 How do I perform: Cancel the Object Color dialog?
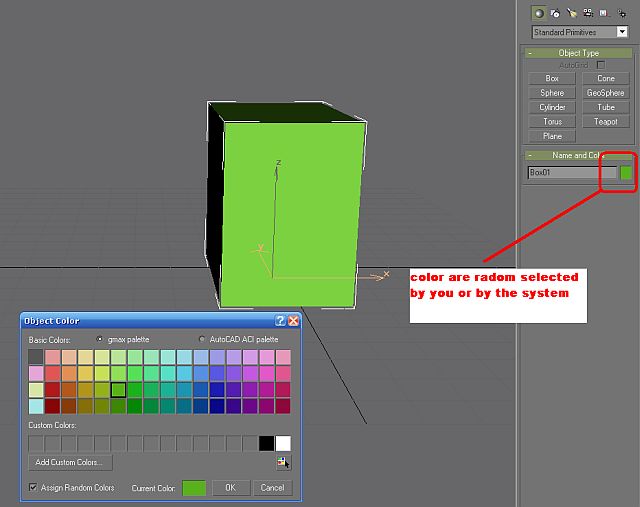(273, 488)
